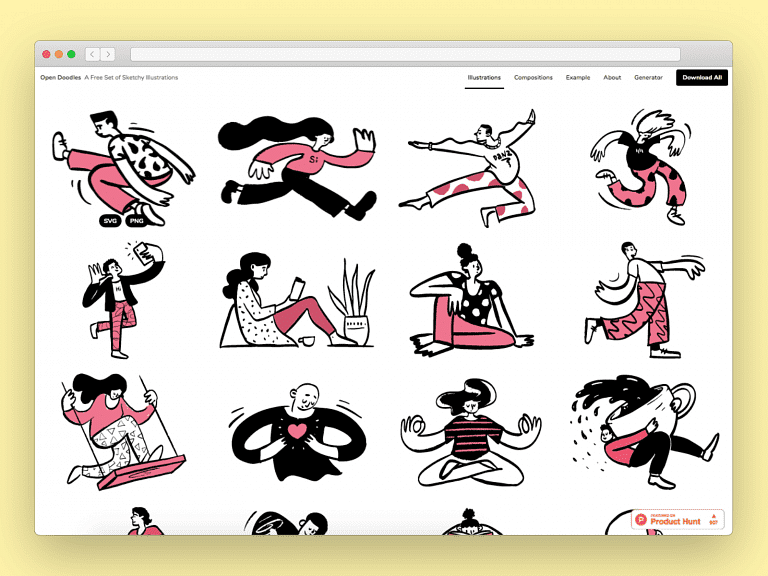Screen dimensions: 768x576
Task: Click the browser forward arrow button
Action: (x=108, y=54)
